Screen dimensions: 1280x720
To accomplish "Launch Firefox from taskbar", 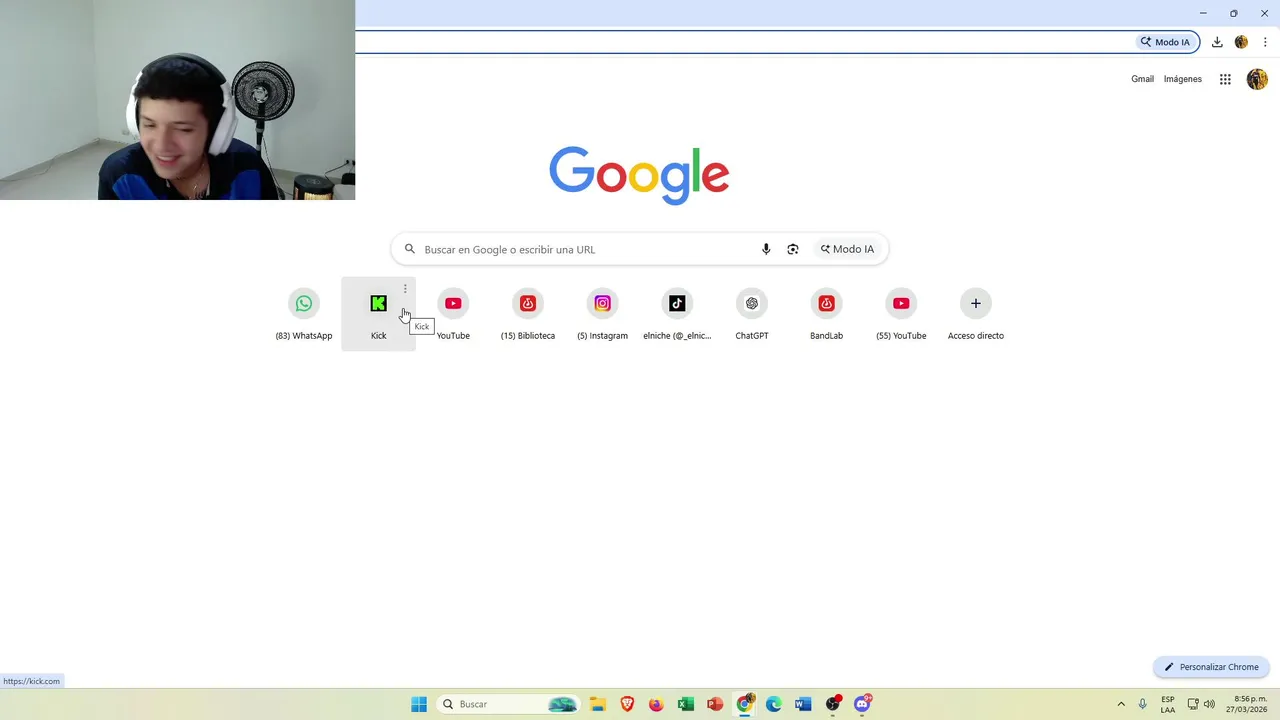I will (x=656, y=704).
